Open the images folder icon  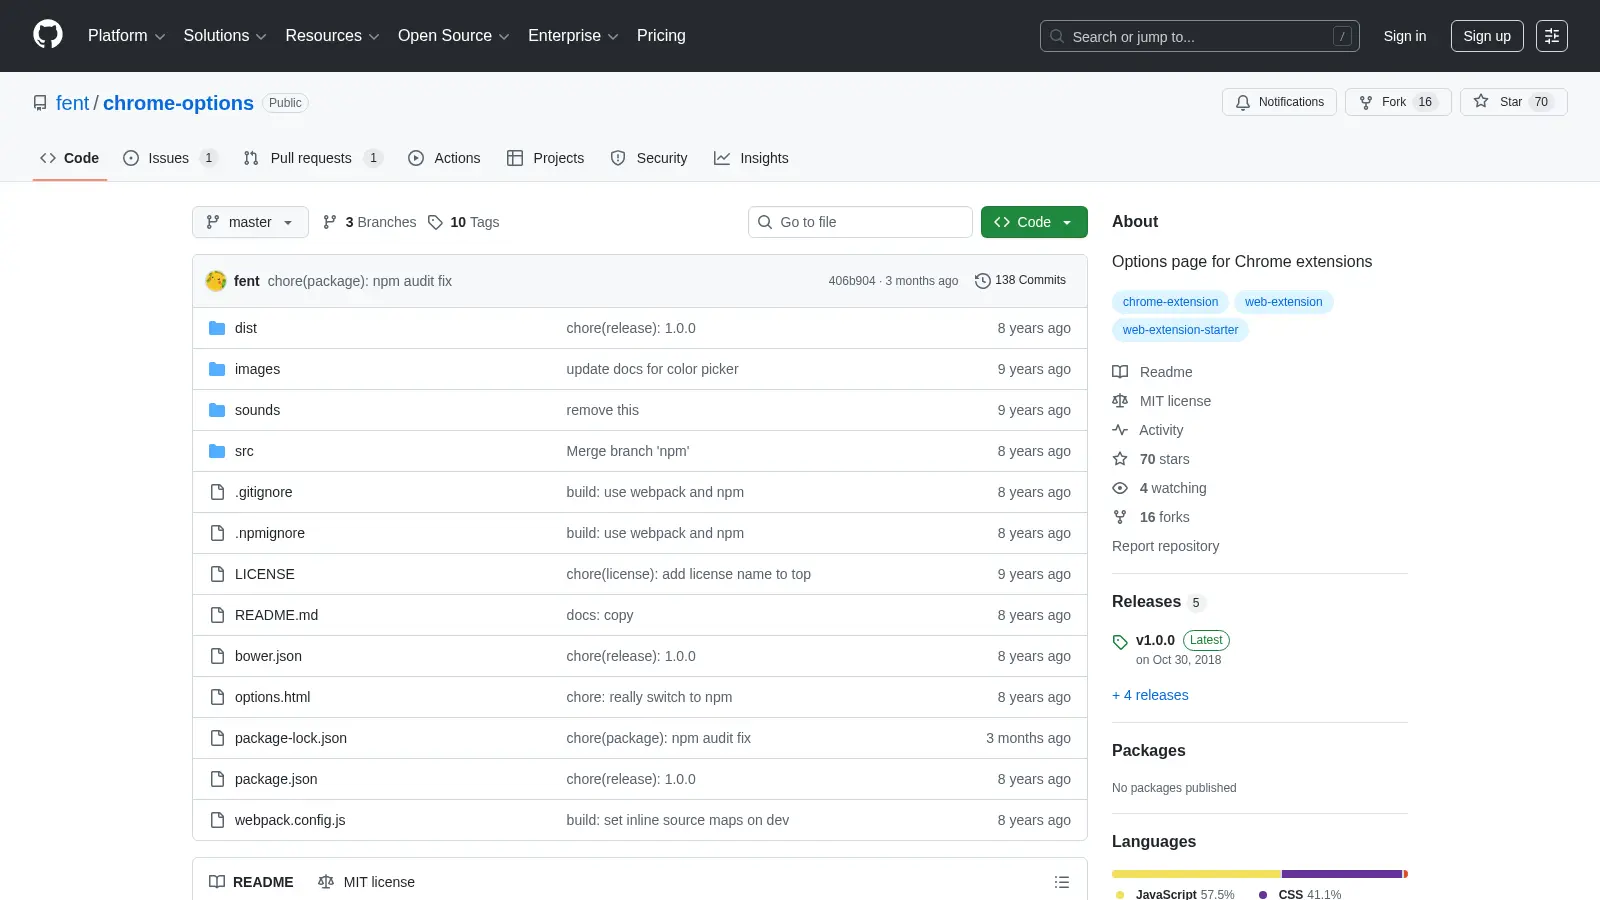tap(217, 369)
